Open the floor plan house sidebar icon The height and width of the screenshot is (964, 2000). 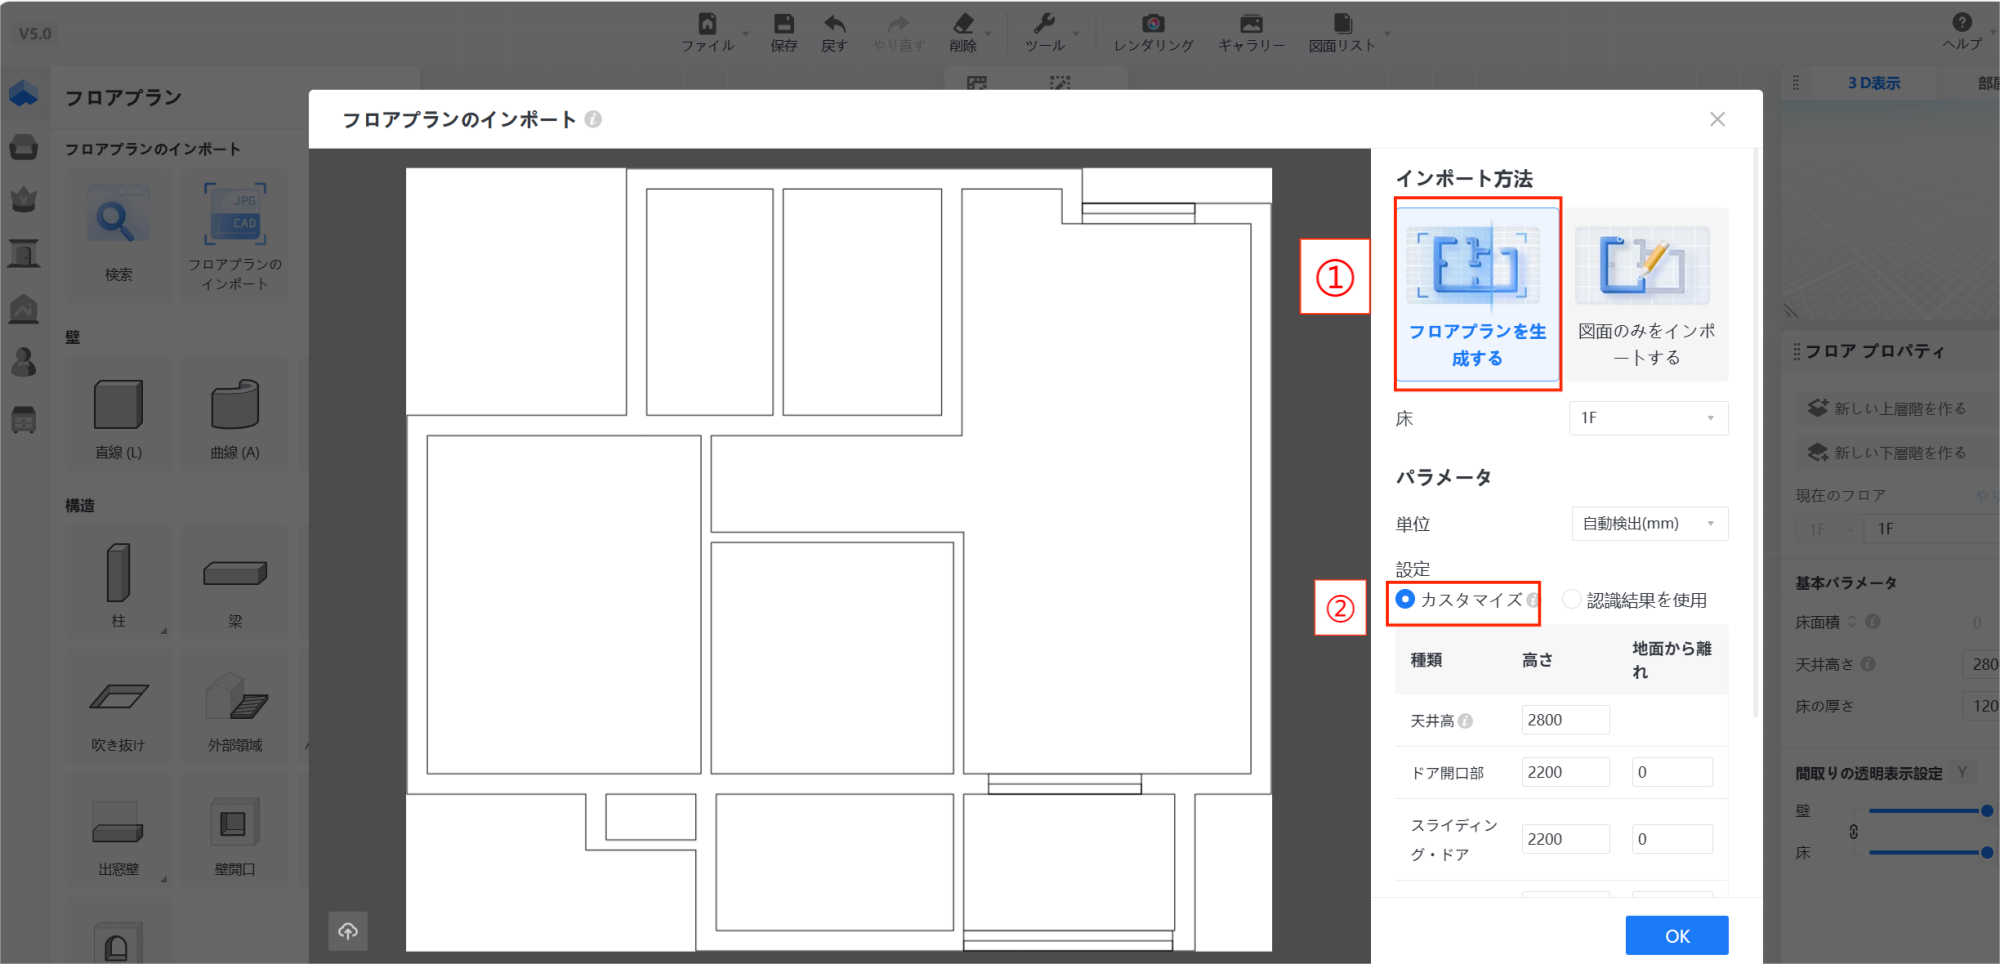[x=24, y=94]
